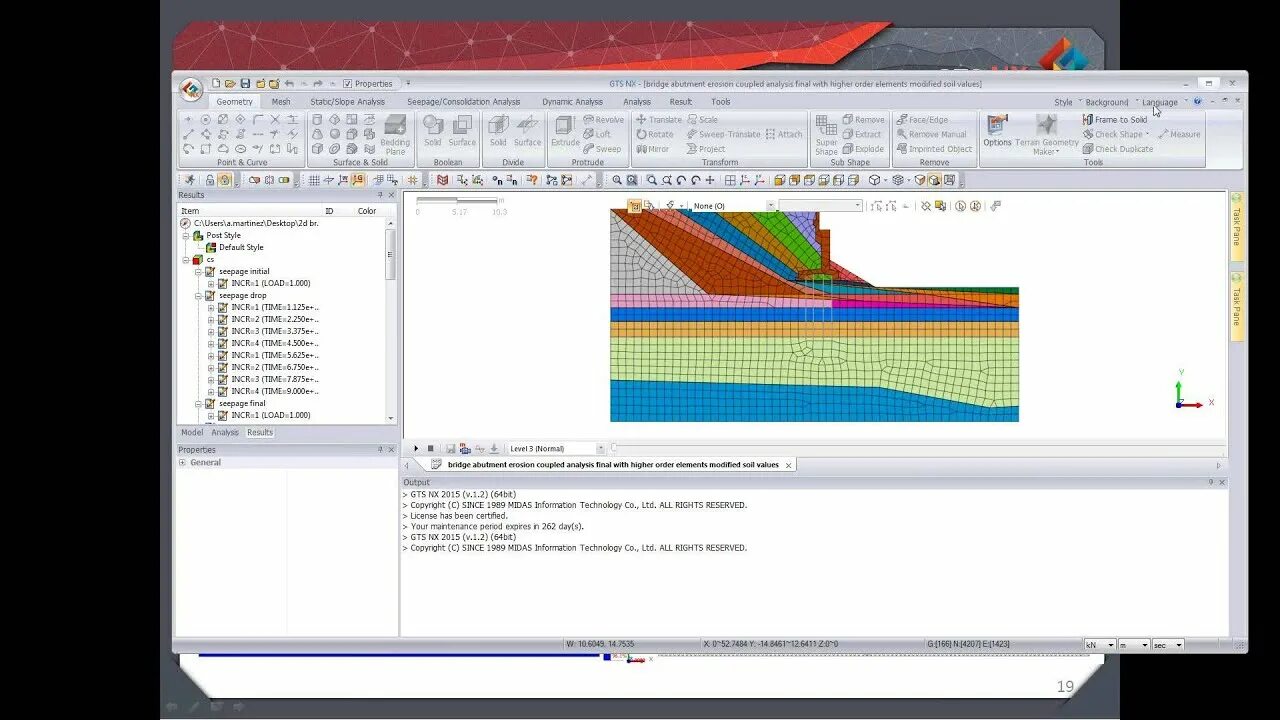Viewport: 1280px width, 720px height.
Task: Click the Open folder icon in quick access toolbar
Action: click(x=230, y=83)
